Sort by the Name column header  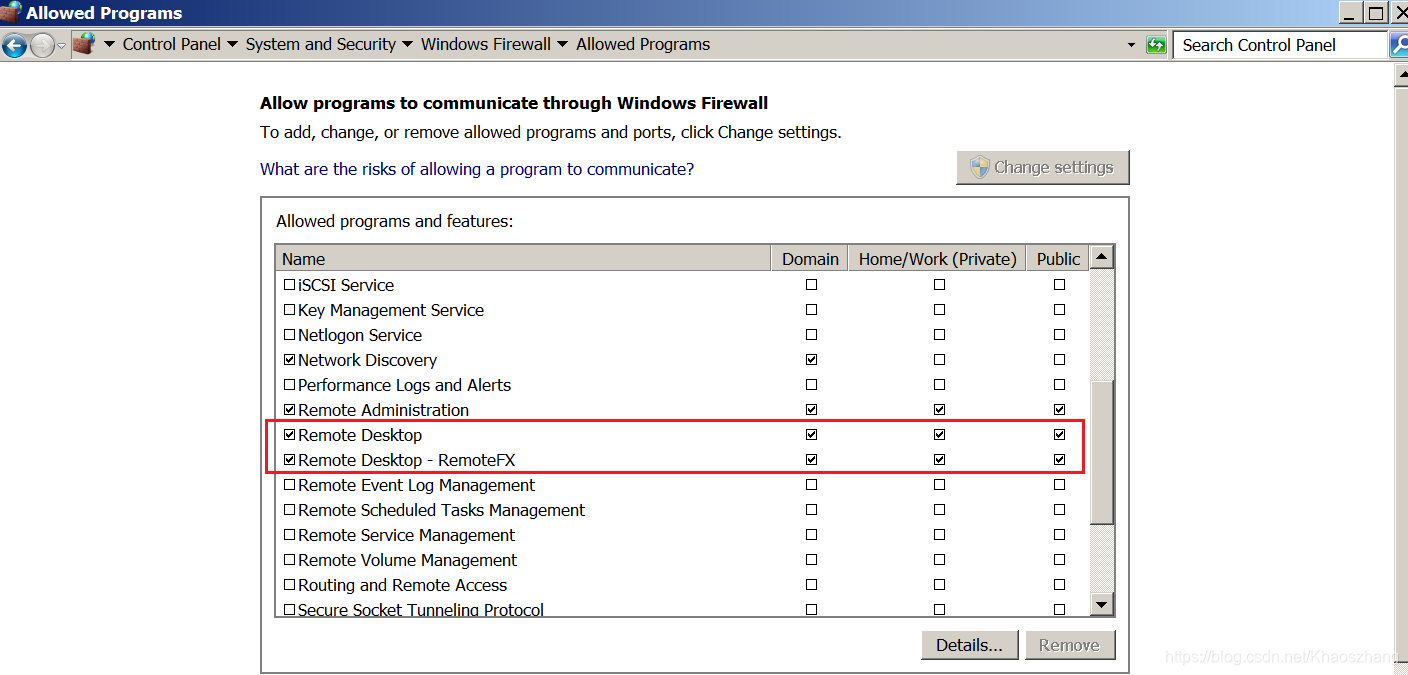point(523,259)
